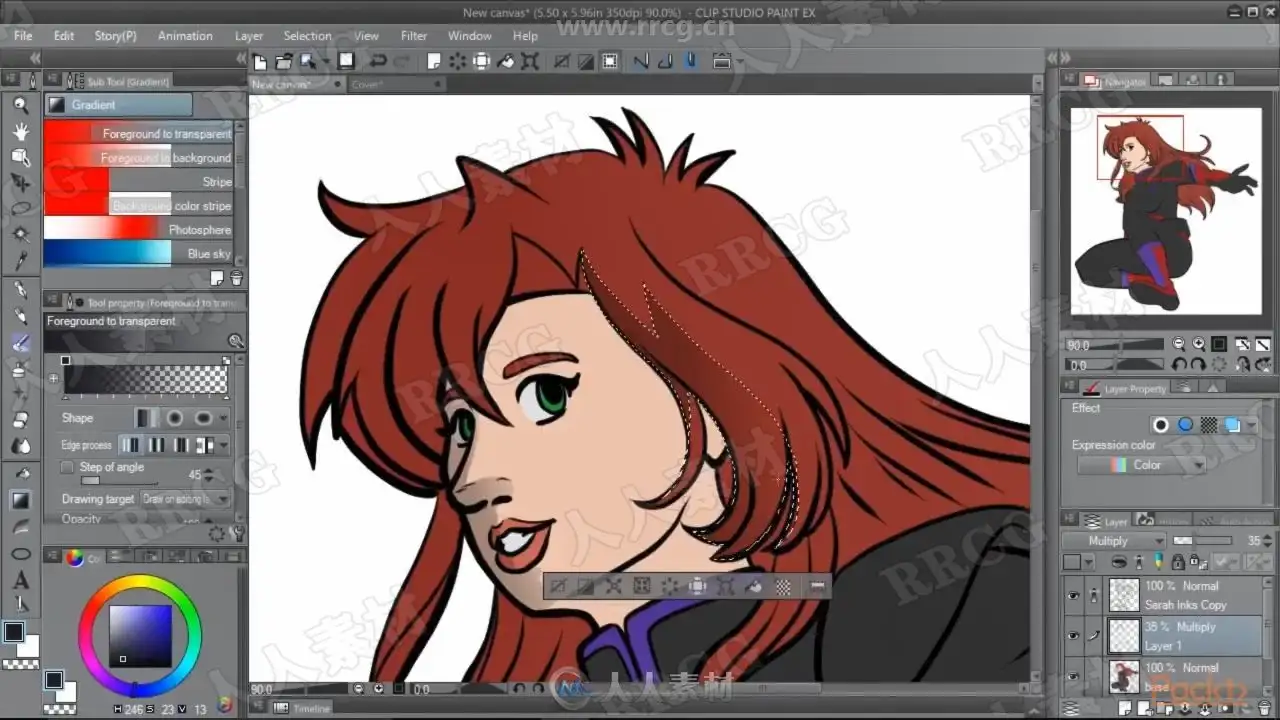The image size is (1280, 720).
Task: Select the Pen tool
Action: pyautogui.click(x=20, y=290)
